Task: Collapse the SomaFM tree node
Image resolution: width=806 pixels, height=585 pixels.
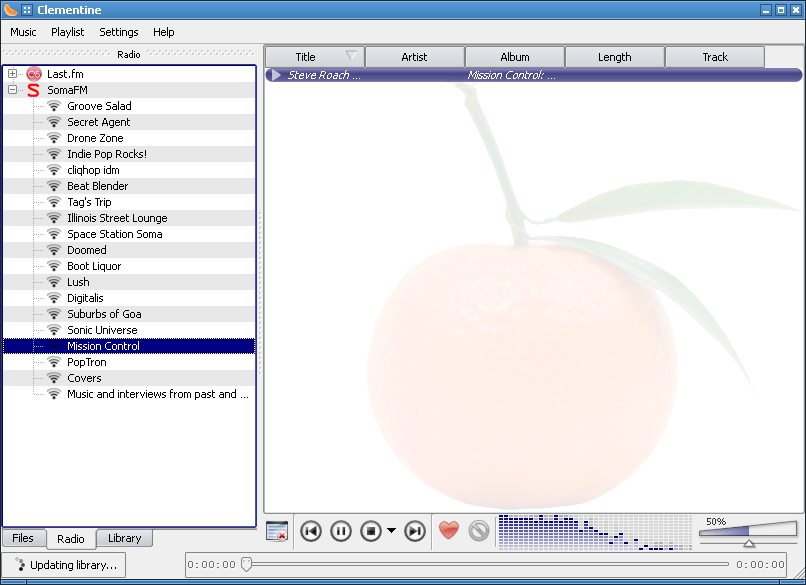Action: (x=12, y=89)
